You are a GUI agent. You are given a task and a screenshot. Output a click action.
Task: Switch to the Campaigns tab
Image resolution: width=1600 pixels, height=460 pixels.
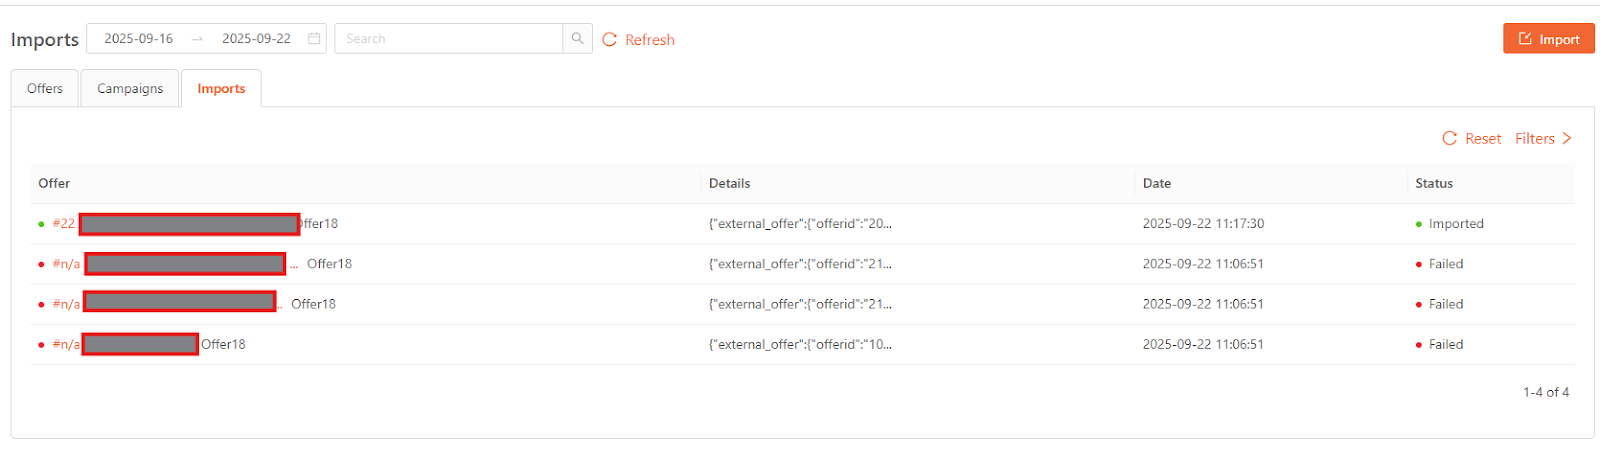pyautogui.click(x=130, y=89)
